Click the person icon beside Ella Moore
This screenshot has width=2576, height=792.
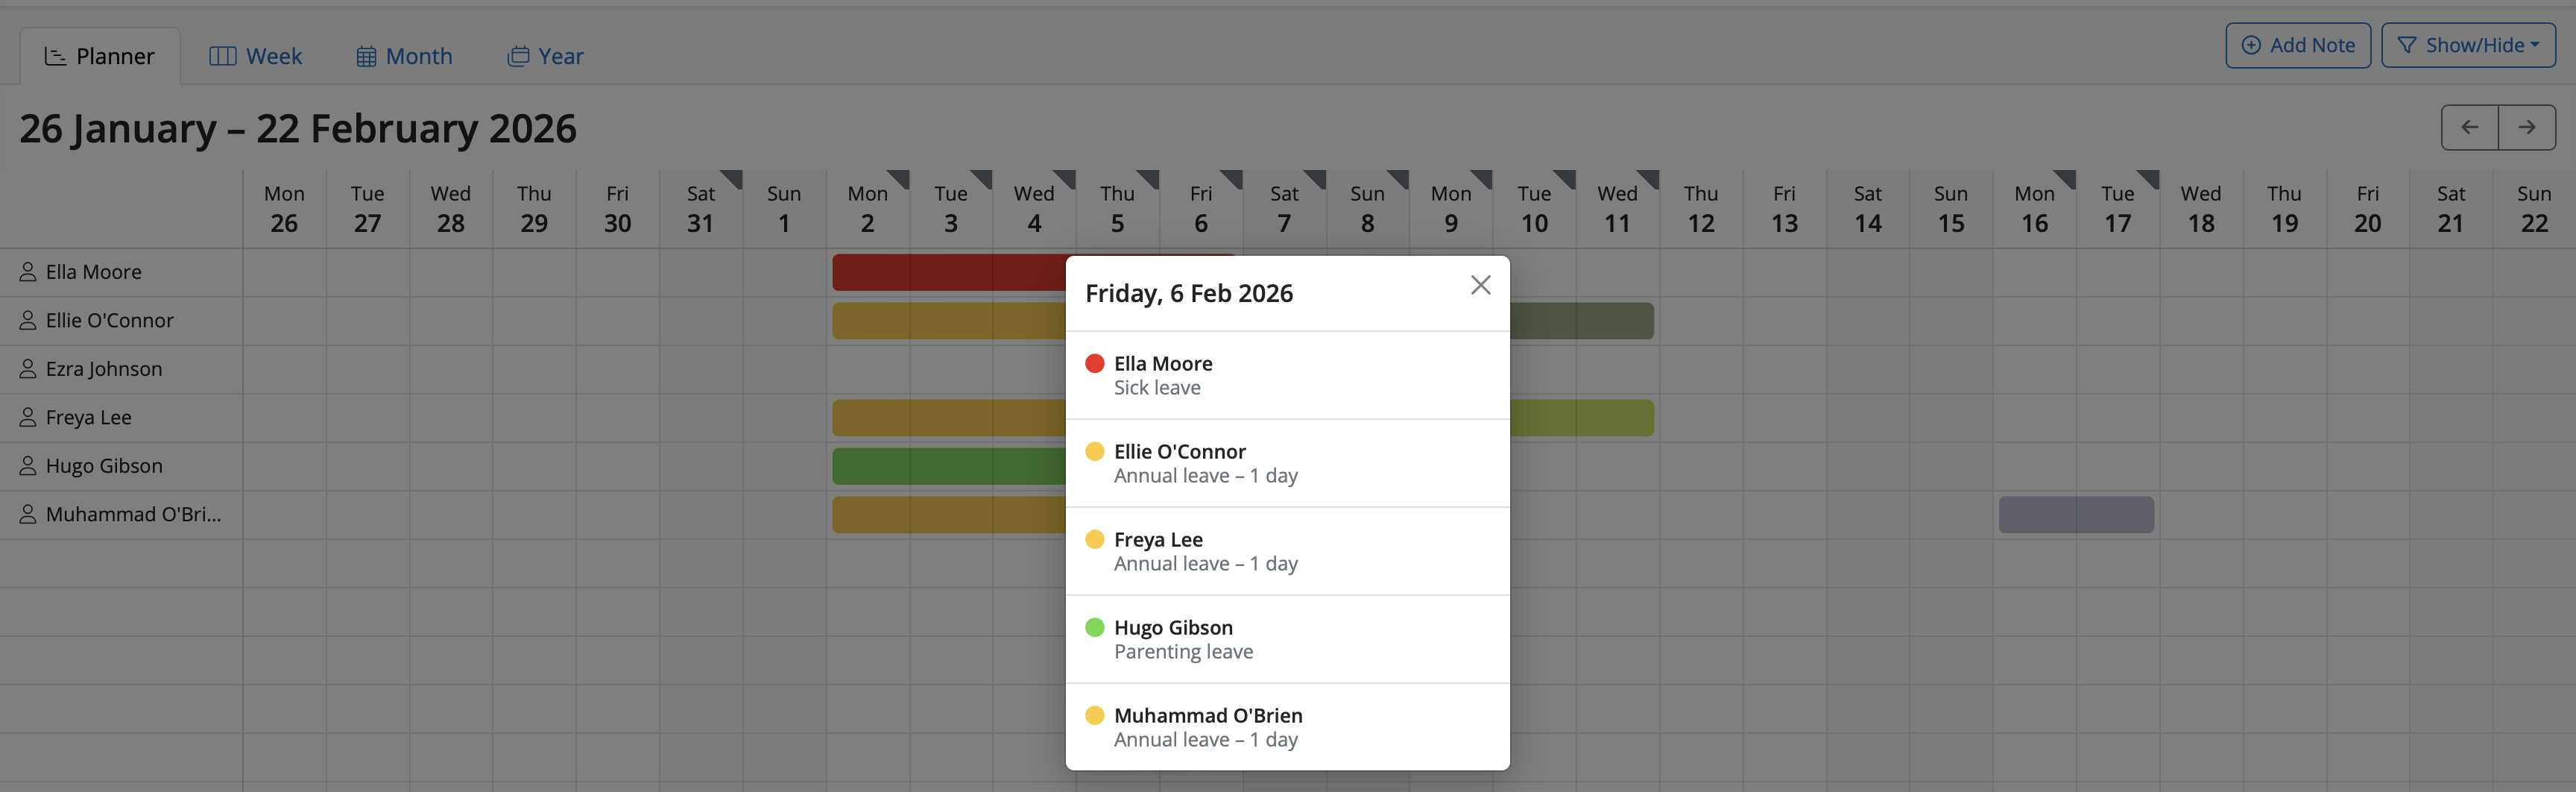coord(28,272)
